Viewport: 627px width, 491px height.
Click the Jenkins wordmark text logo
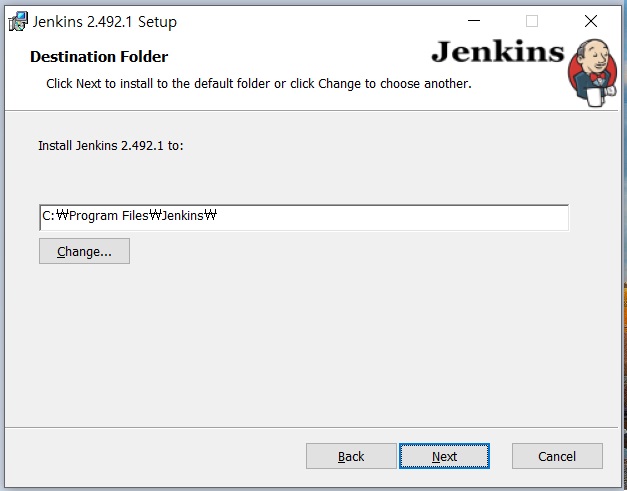tap(497, 52)
